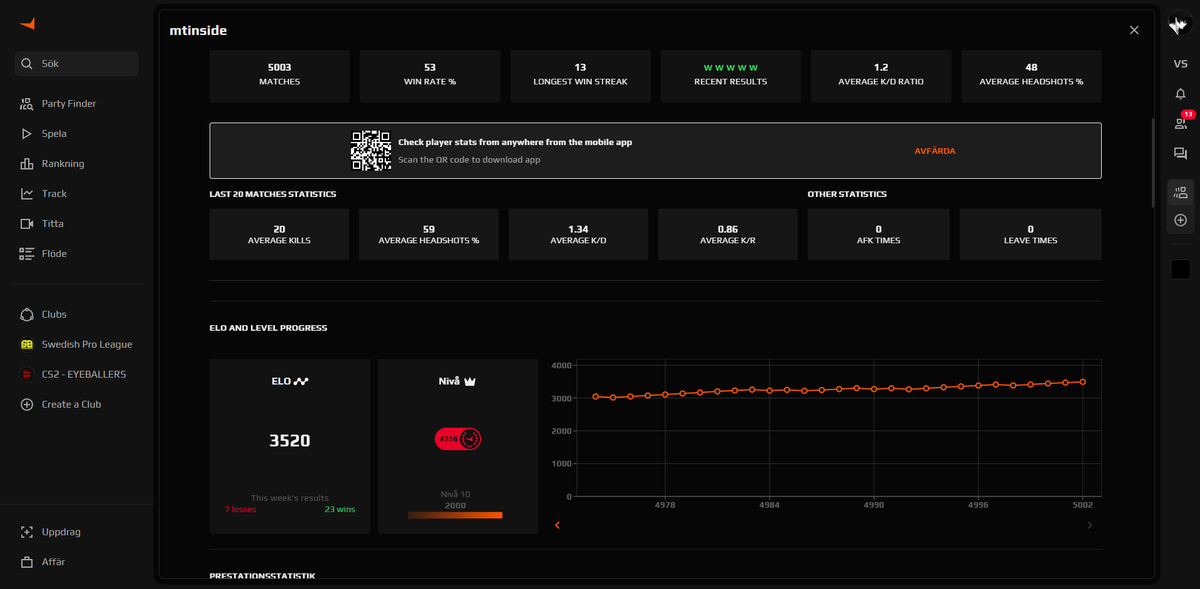Click the 7 losses text
The height and width of the screenshot is (589, 1200).
click(x=240, y=509)
